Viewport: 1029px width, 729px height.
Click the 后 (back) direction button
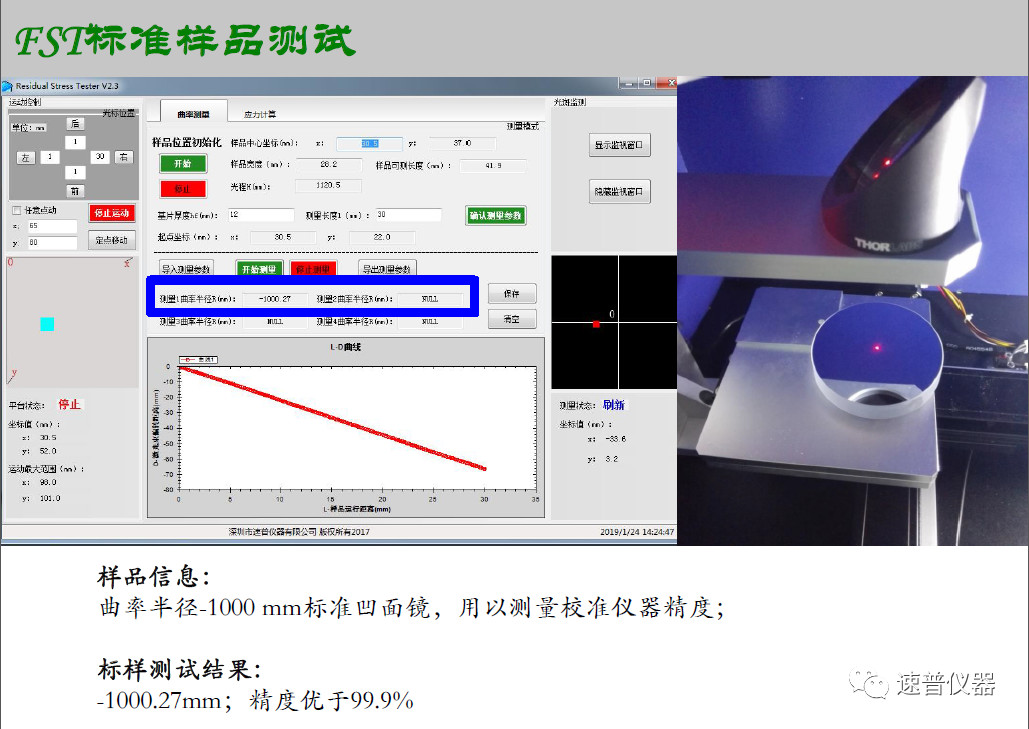point(75,124)
